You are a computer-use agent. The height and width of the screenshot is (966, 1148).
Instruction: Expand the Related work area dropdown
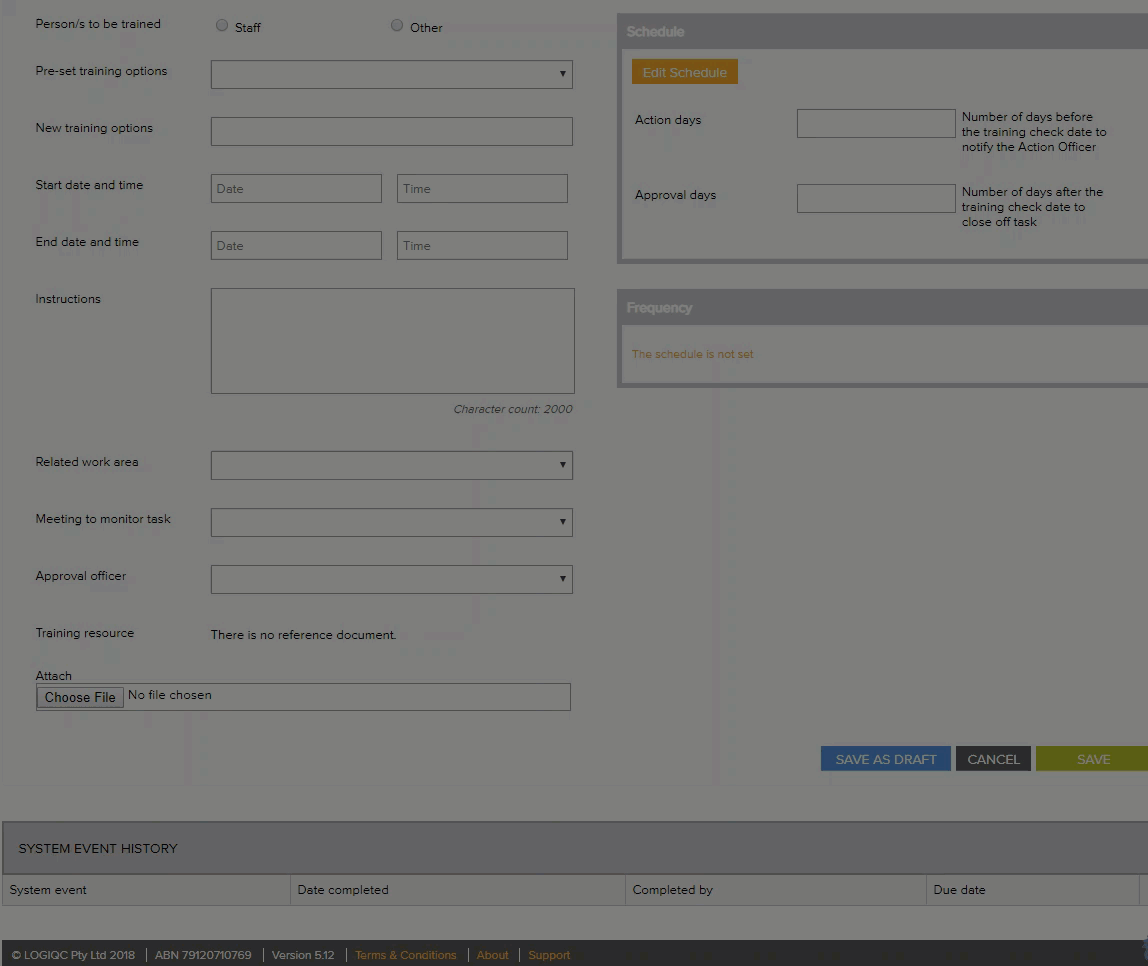click(391, 465)
